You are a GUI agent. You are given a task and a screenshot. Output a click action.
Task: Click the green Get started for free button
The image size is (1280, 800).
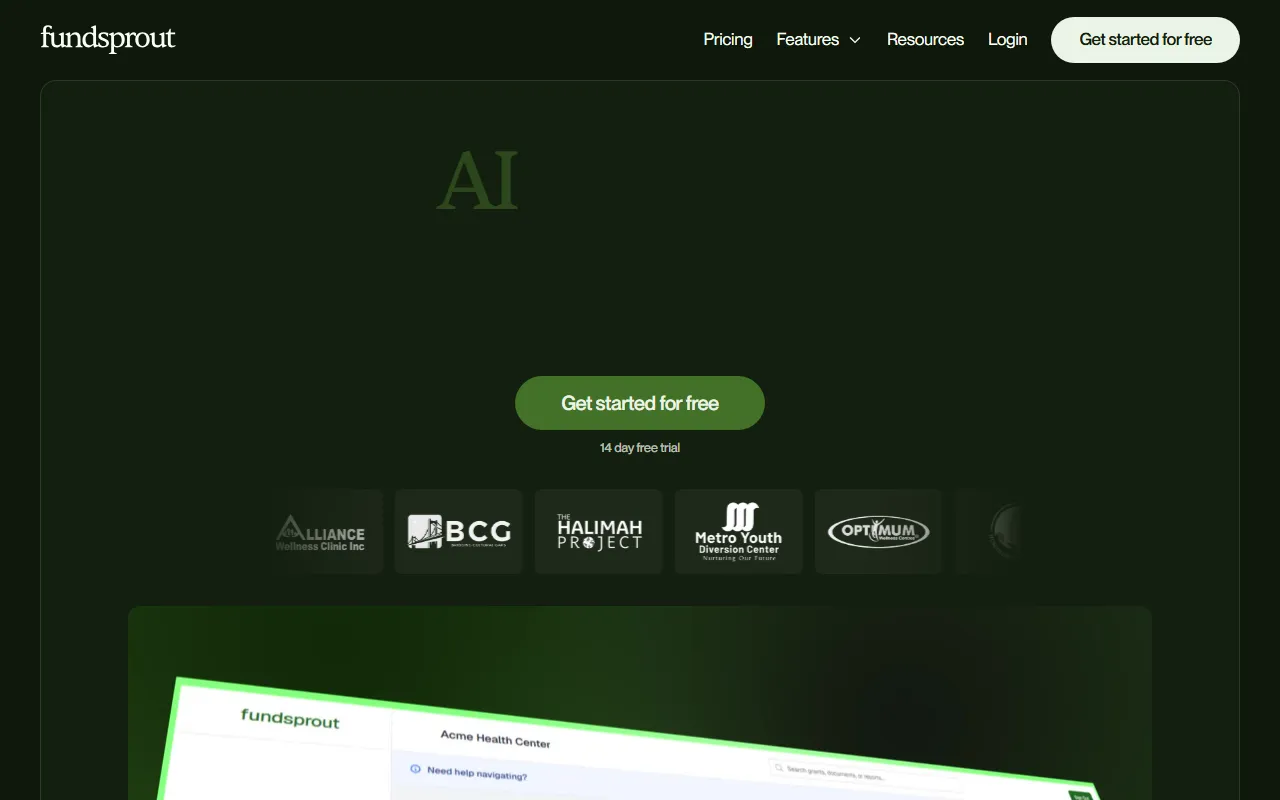(x=640, y=403)
